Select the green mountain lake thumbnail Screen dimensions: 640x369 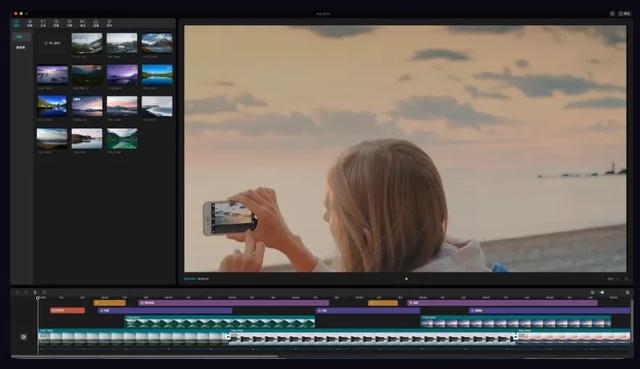[122, 138]
